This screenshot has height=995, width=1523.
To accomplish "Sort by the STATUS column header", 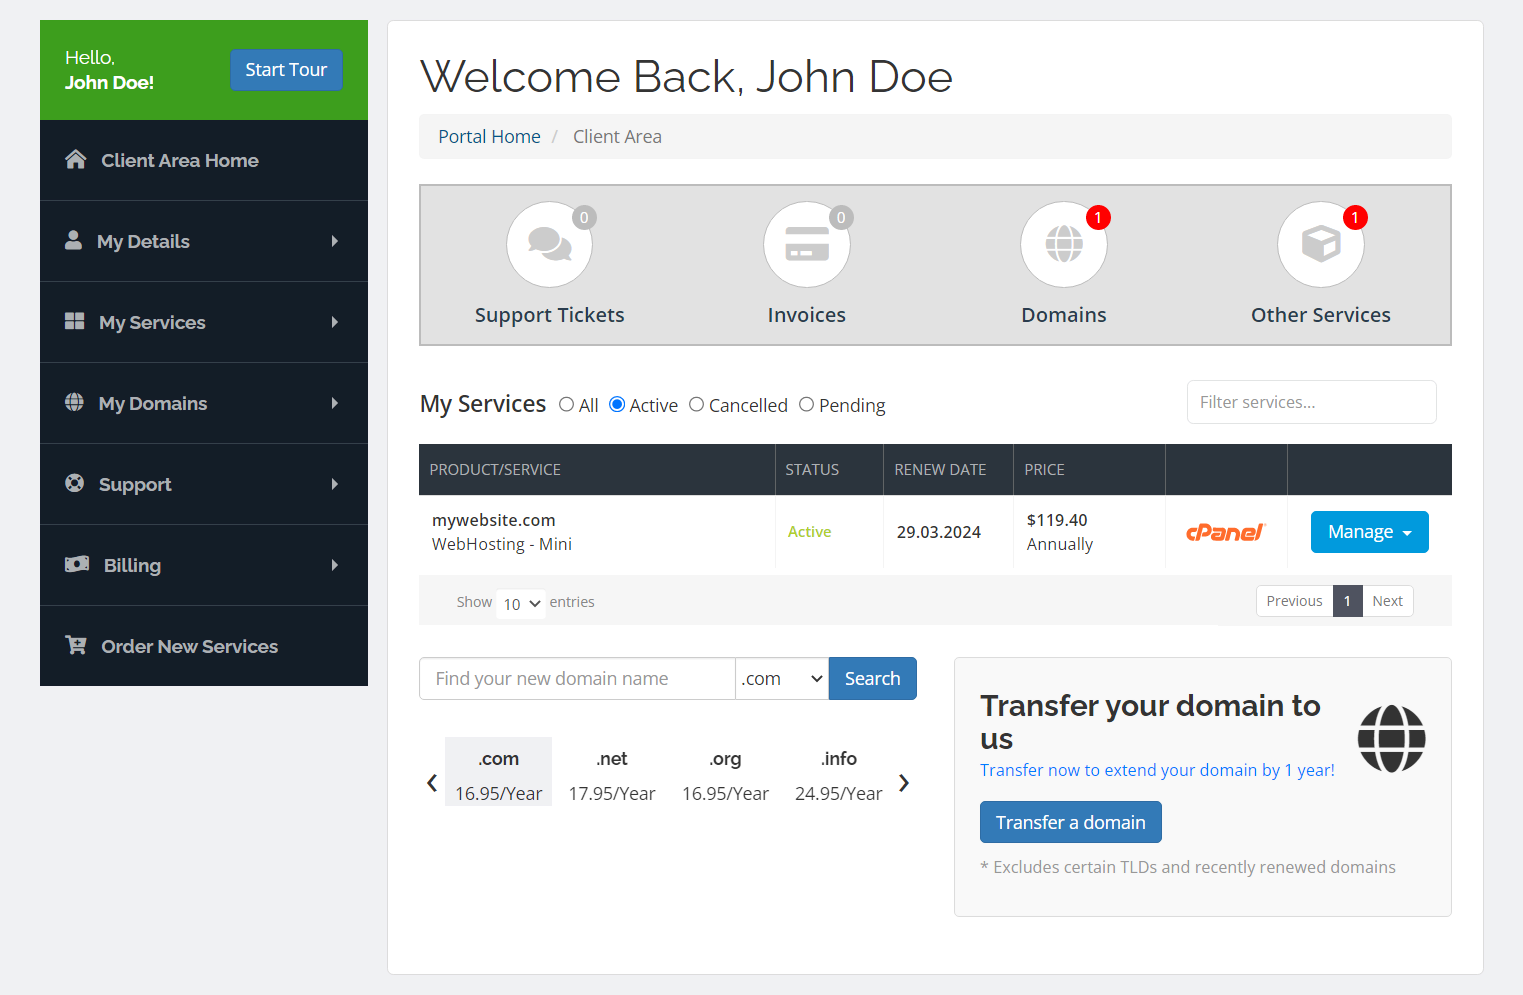I will point(829,469).
